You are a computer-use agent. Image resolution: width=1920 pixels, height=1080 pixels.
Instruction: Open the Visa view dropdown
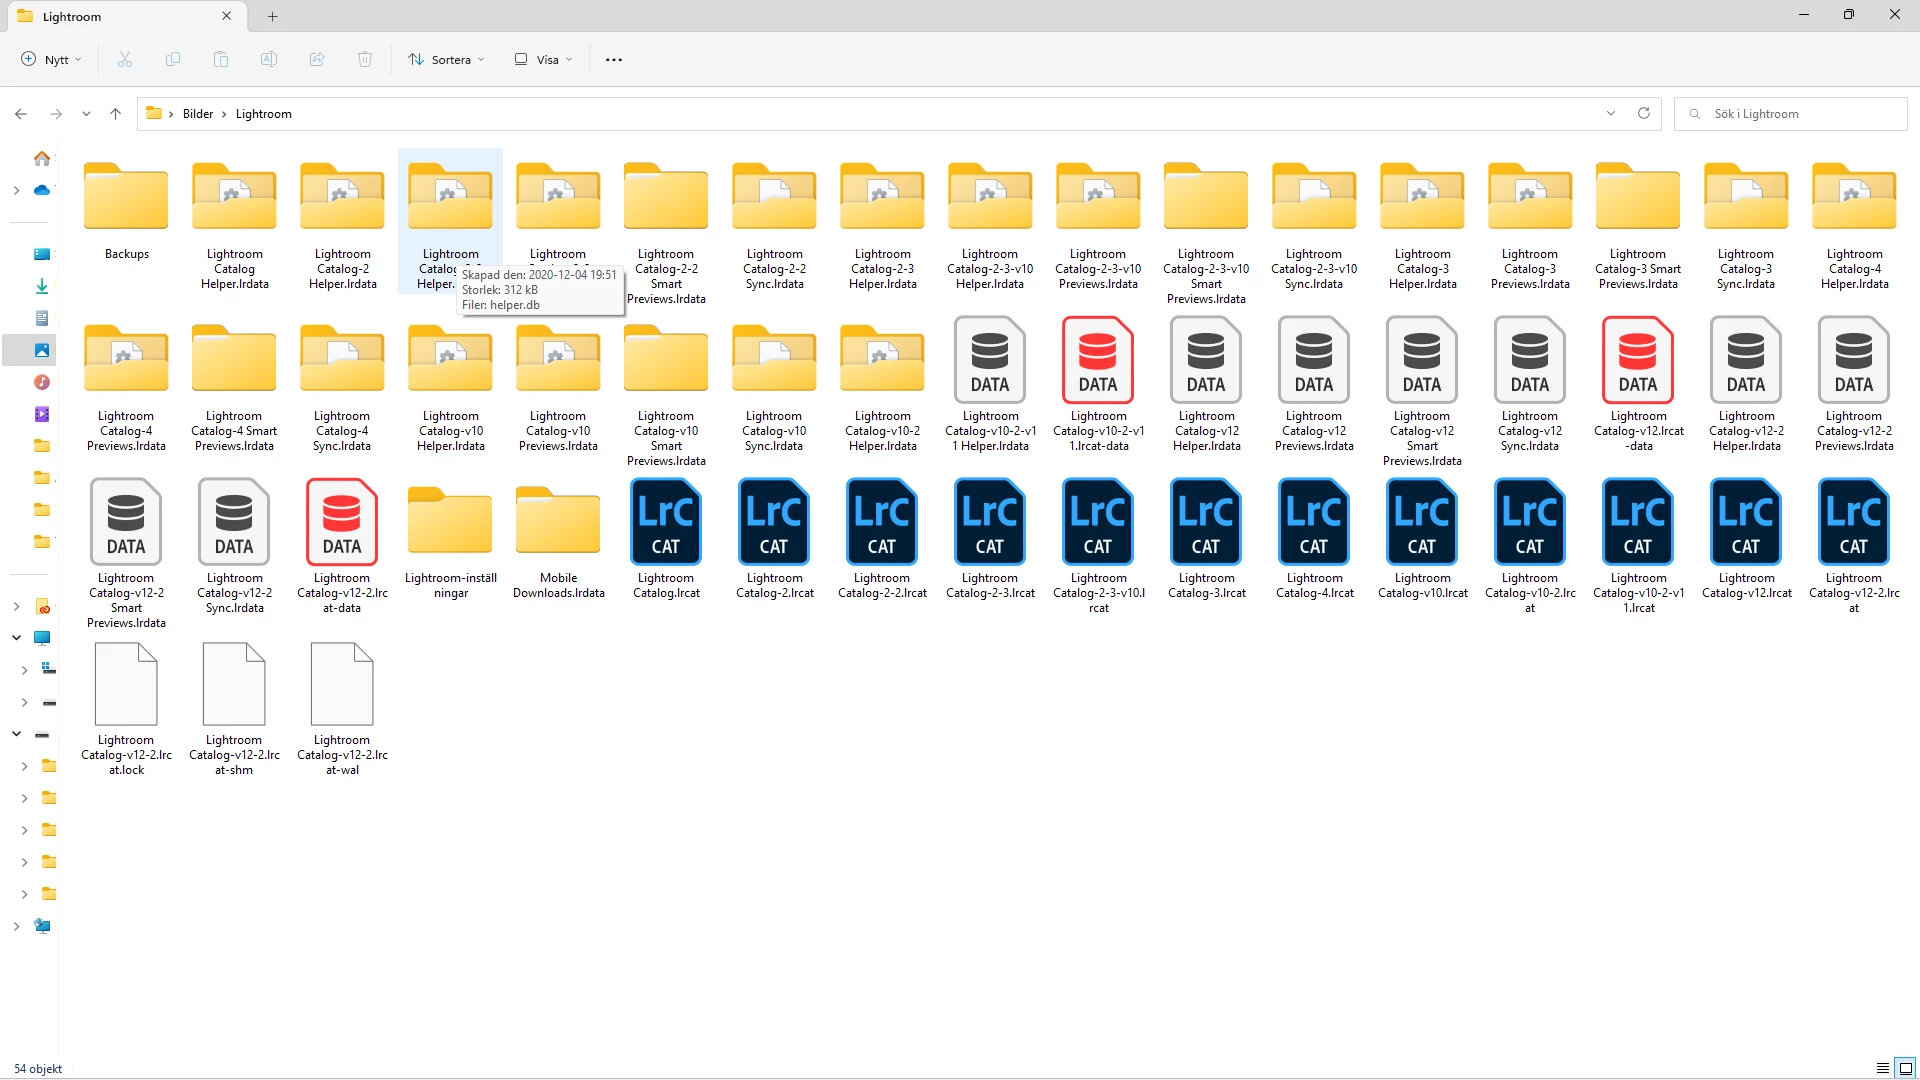544,60
